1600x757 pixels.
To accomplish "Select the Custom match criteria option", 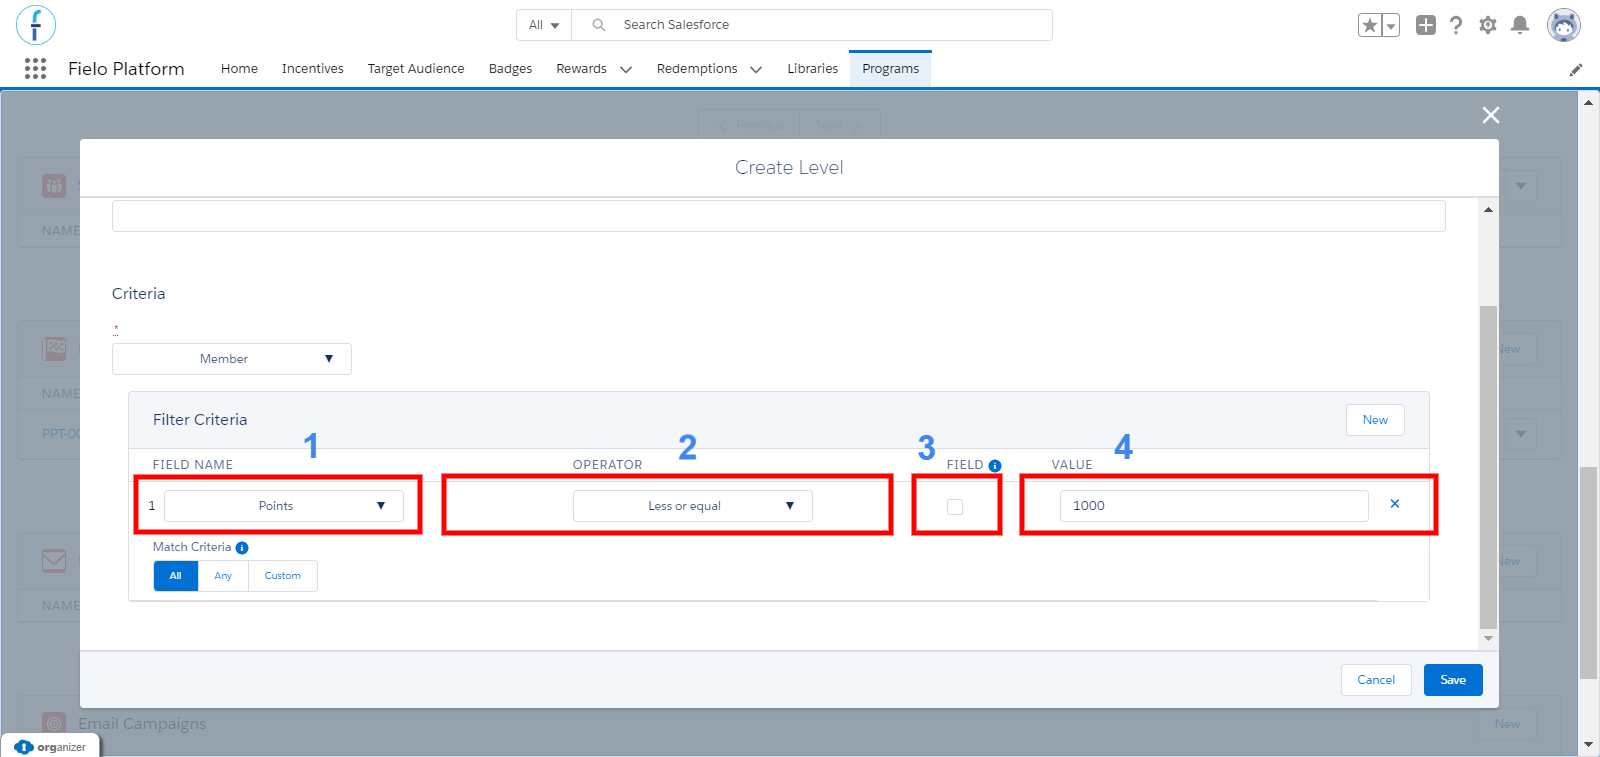I will click(x=283, y=576).
